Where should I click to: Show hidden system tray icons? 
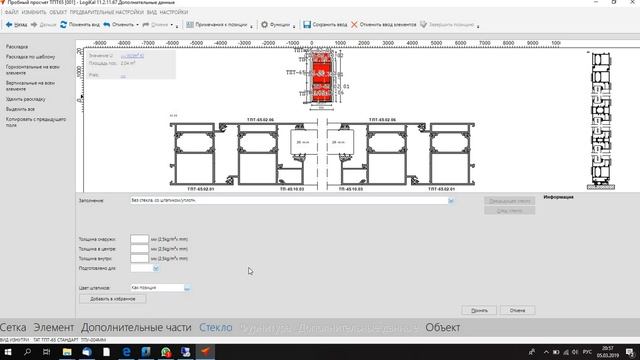pos(546,352)
